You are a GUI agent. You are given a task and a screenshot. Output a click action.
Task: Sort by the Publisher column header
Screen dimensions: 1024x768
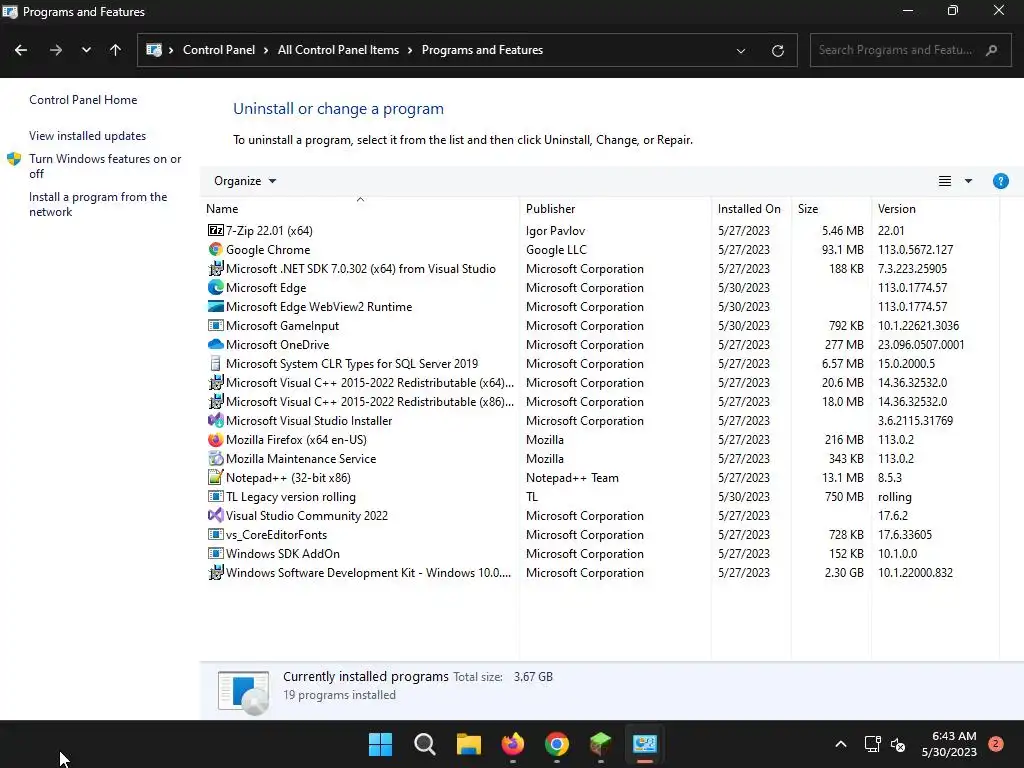[615, 208]
